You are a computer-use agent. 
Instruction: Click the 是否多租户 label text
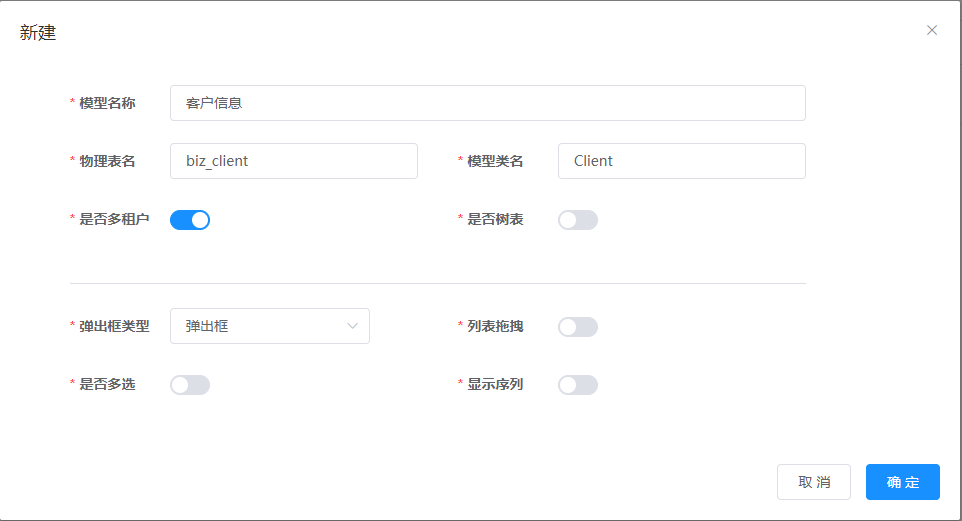point(114,219)
